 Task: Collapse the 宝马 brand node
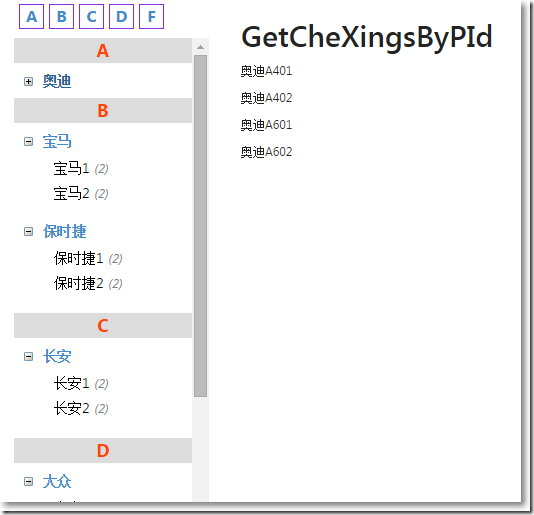click(29, 141)
